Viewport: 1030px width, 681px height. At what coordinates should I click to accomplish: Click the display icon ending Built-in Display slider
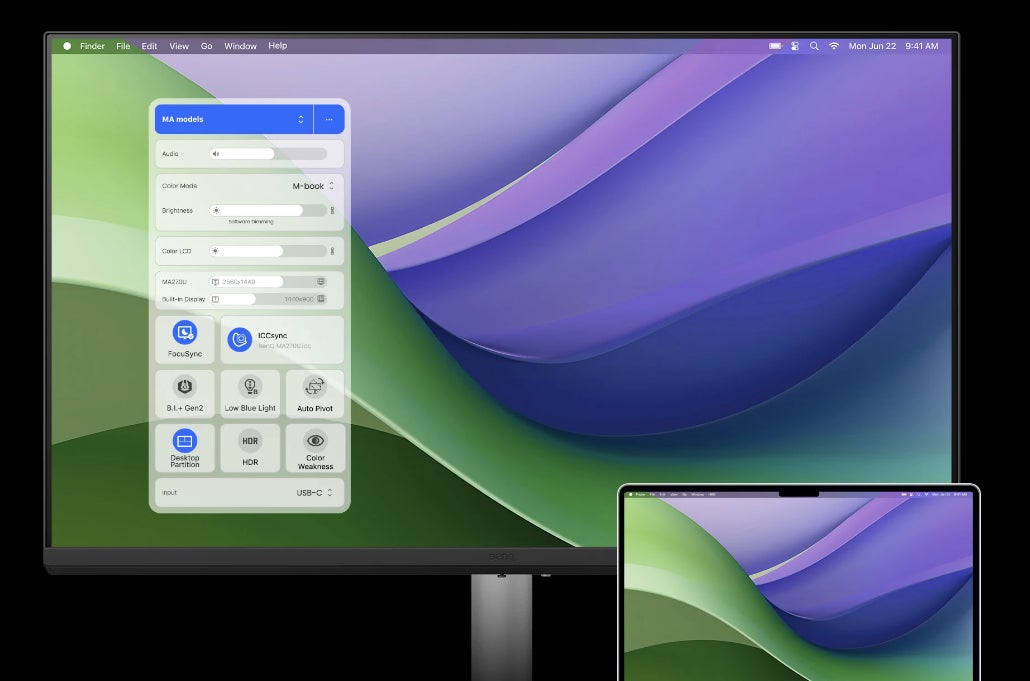pos(321,299)
